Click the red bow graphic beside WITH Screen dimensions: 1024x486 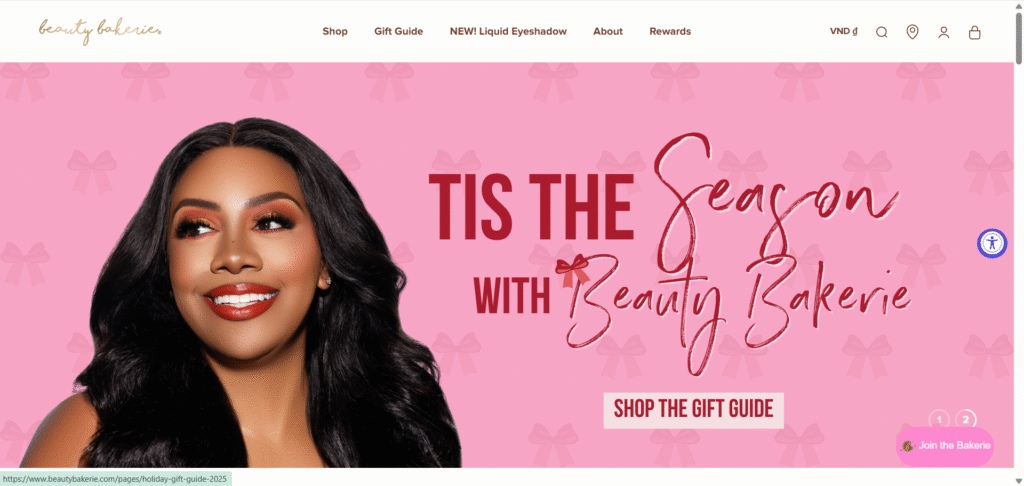point(573,271)
